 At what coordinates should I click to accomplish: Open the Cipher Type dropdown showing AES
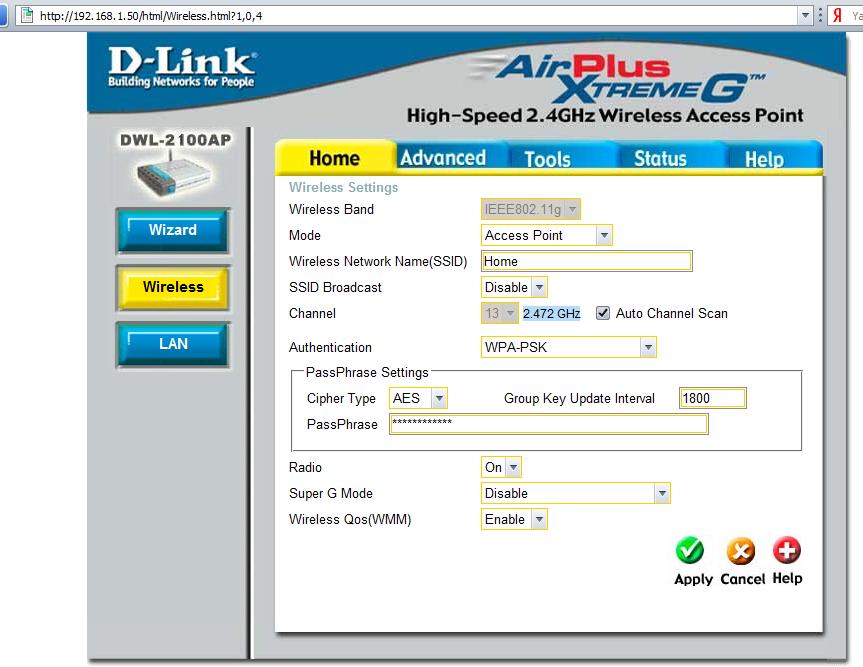point(418,398)
